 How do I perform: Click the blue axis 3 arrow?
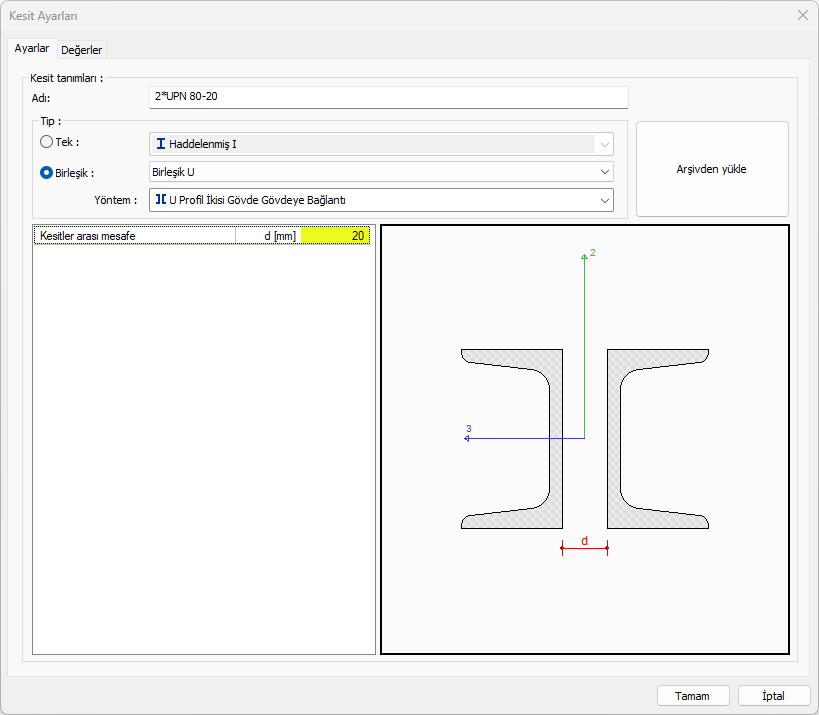(x=468, y=438)
